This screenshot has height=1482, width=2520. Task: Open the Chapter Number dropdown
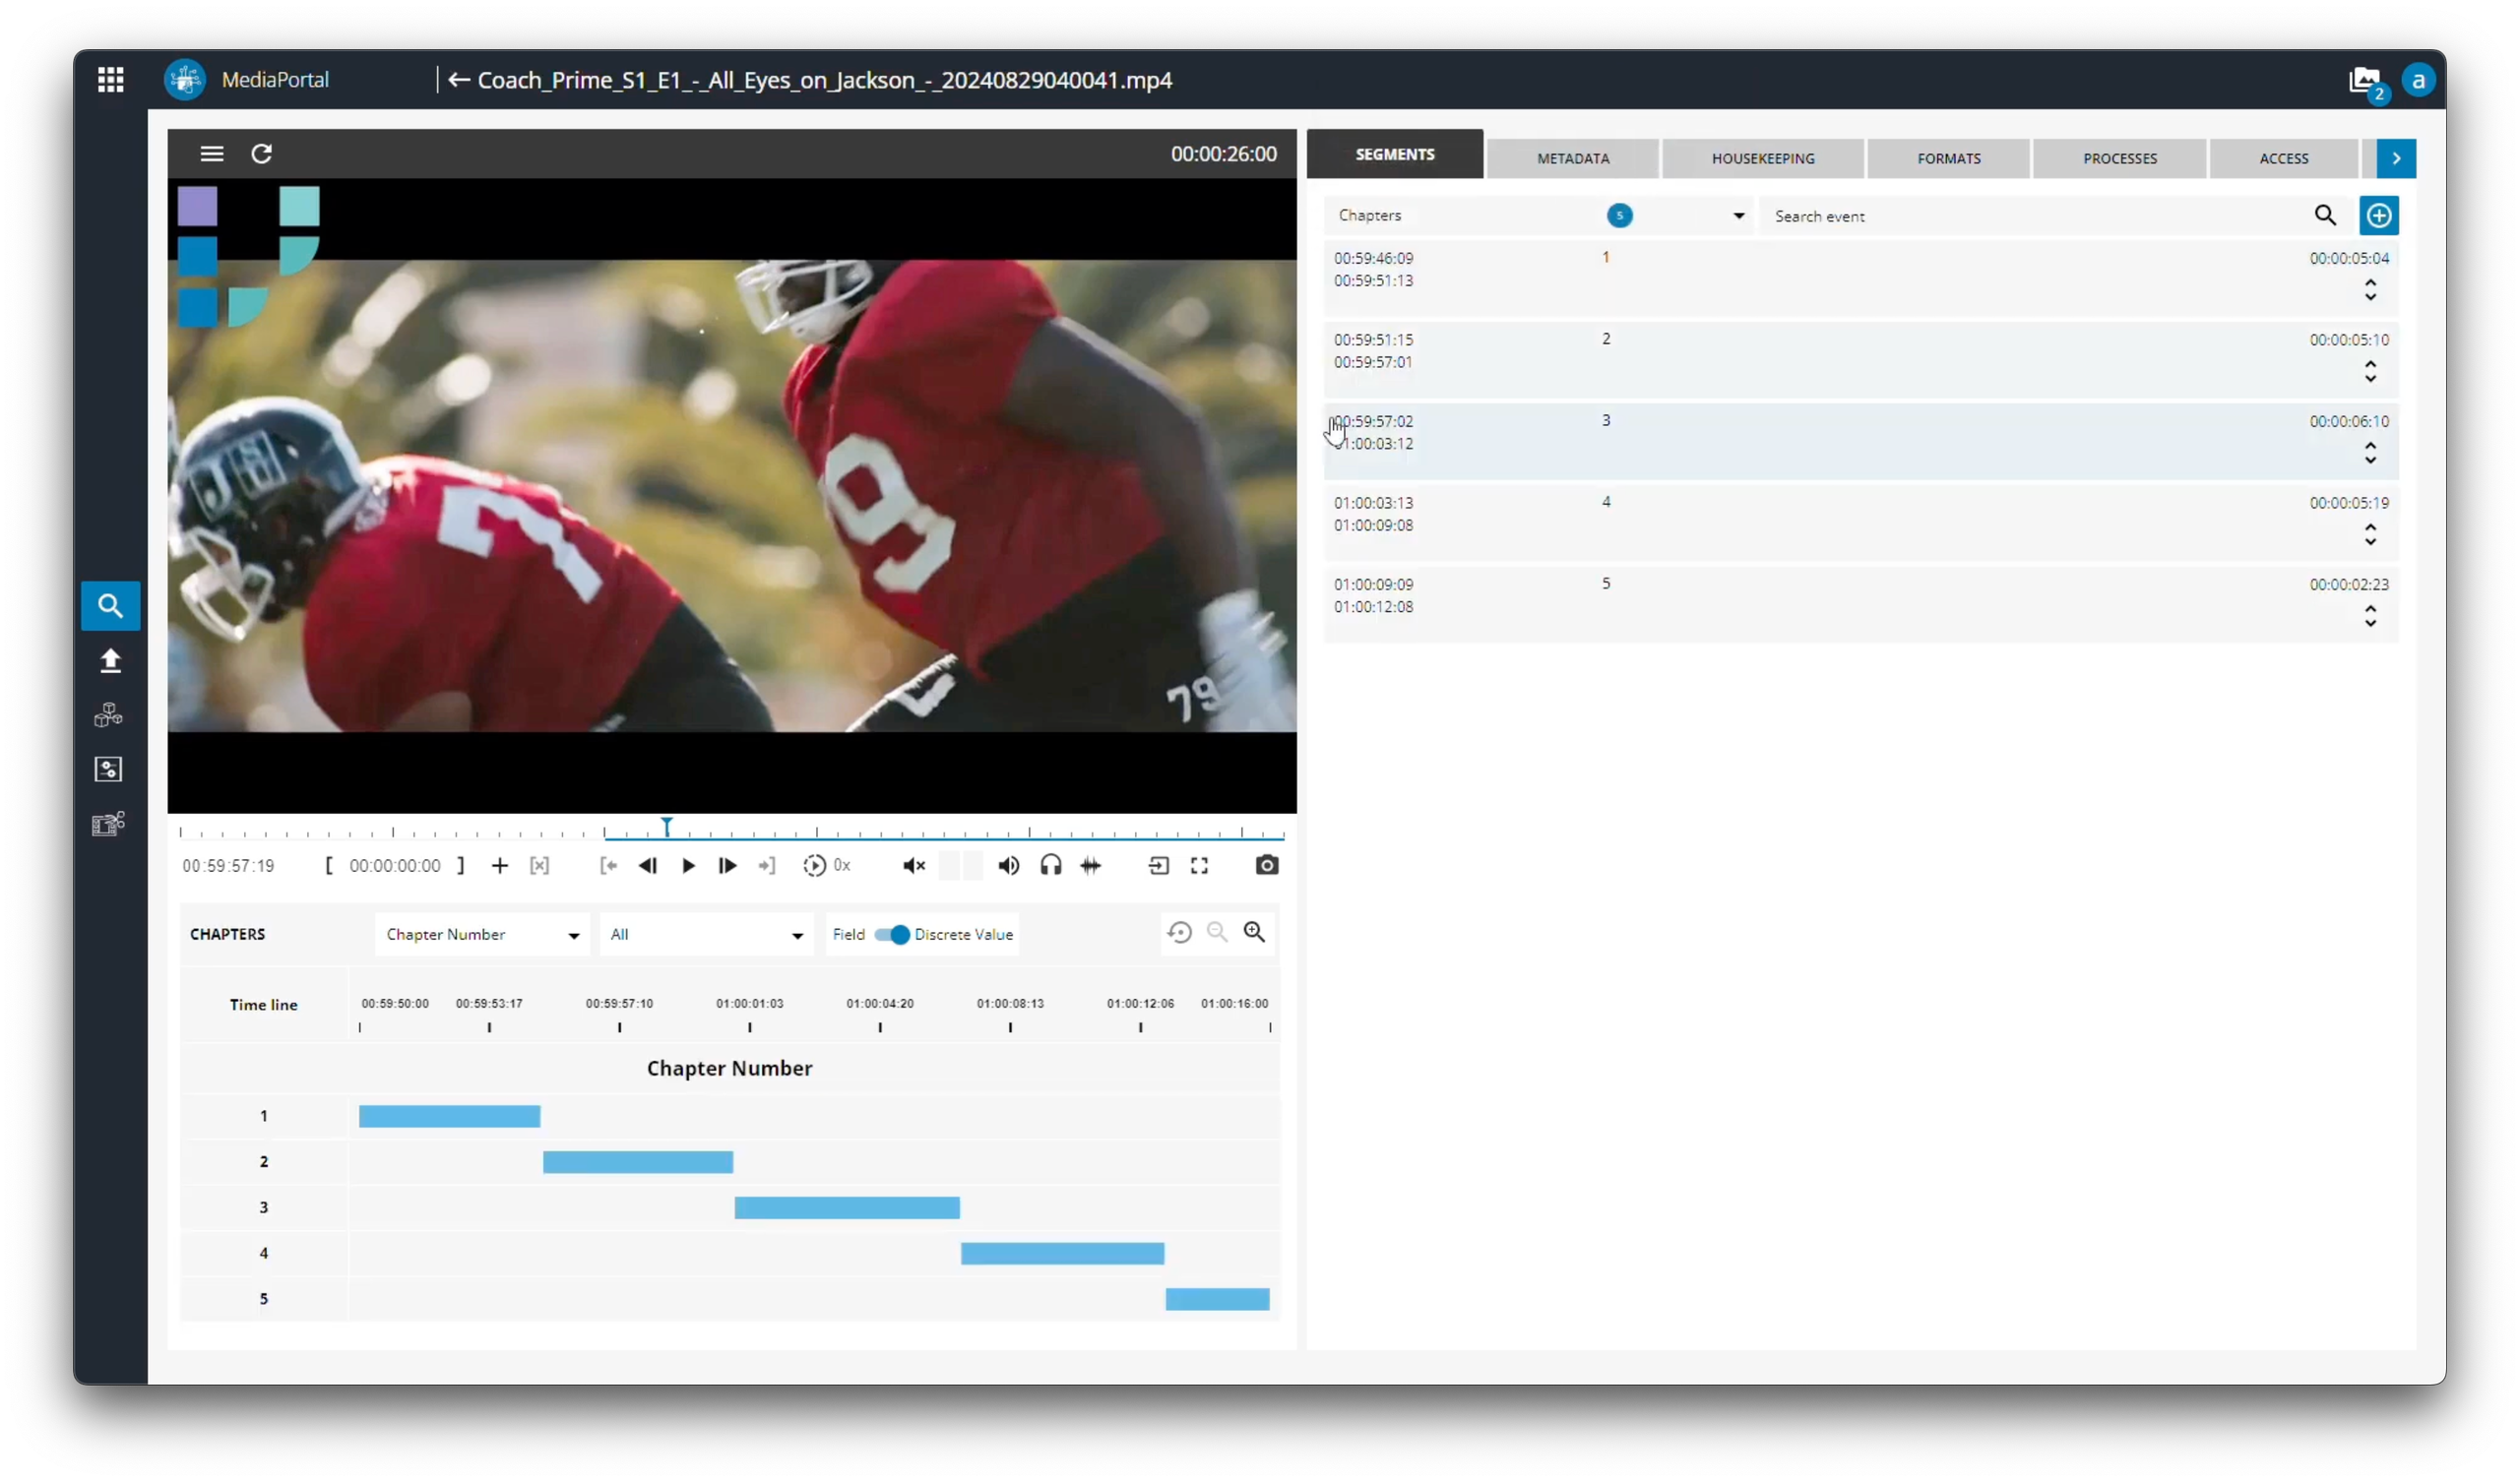(482, 935)
